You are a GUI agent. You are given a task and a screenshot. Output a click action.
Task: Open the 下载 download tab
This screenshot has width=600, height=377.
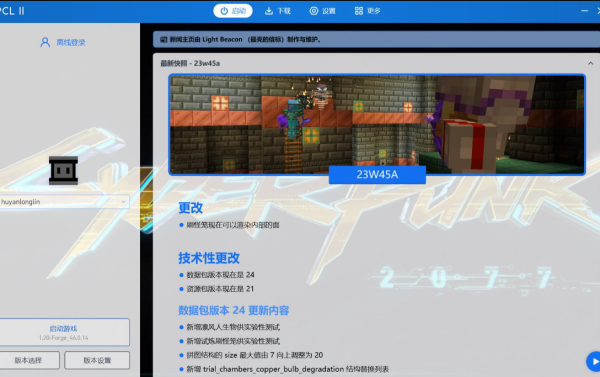click(278, 11)
